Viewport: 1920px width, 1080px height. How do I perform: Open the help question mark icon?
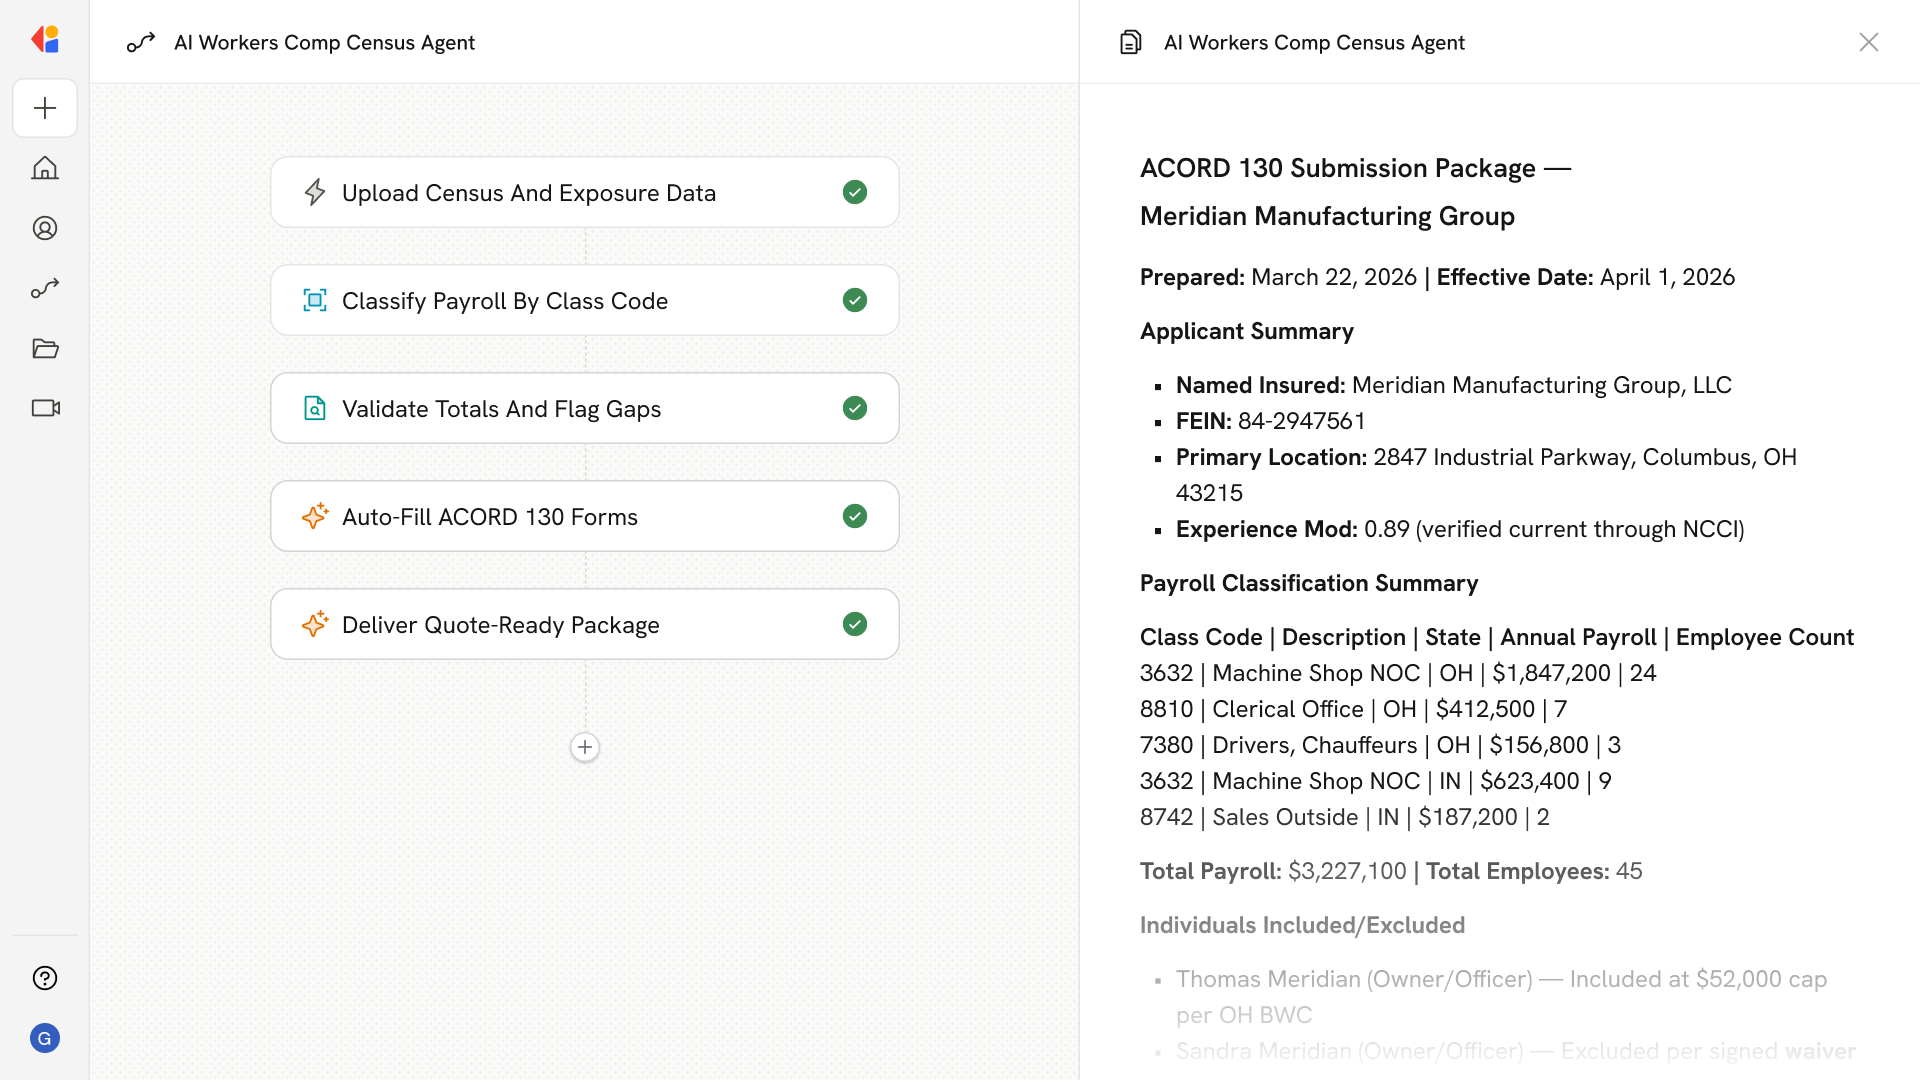click(x=45, y=978)
